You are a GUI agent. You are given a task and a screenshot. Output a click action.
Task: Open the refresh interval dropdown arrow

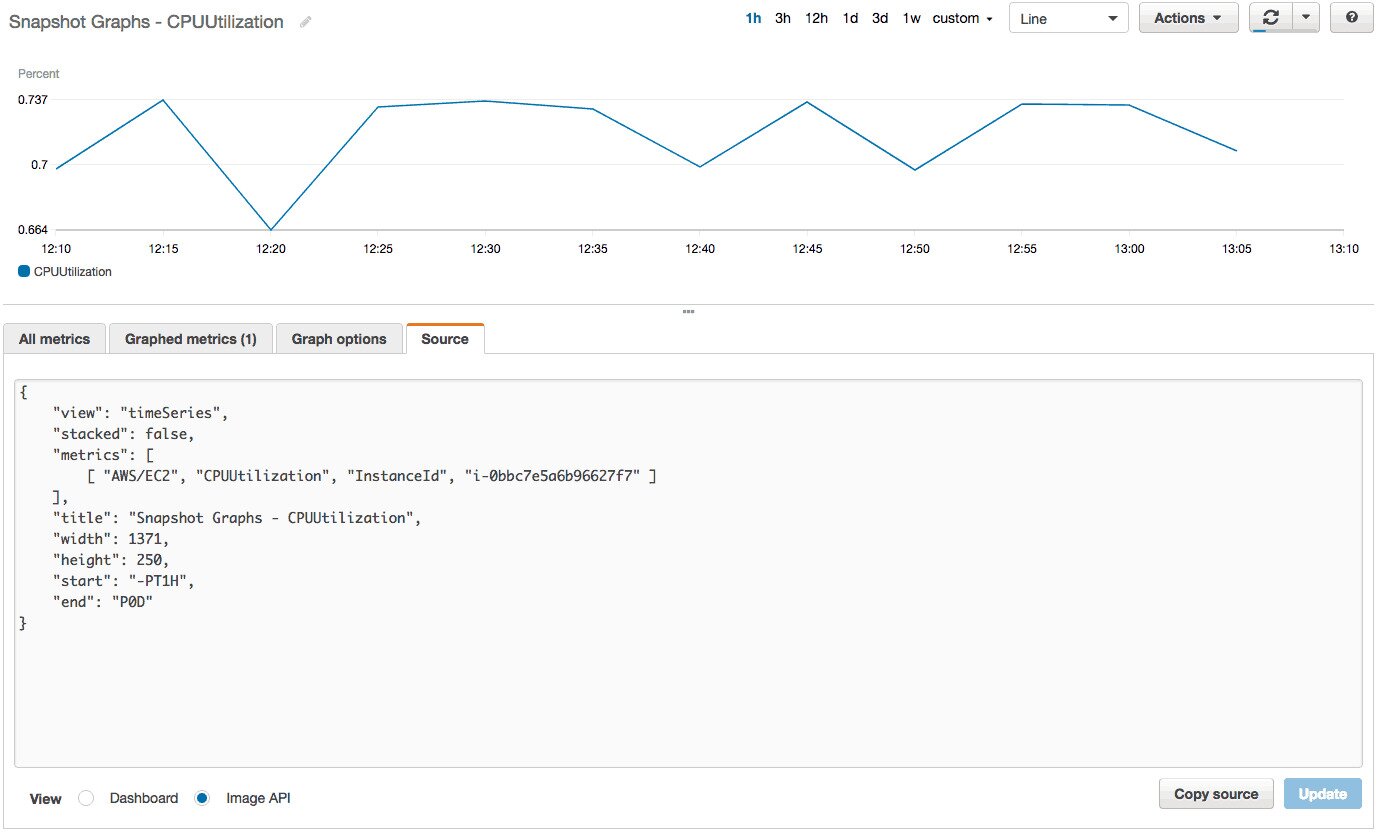[1305, 18]
